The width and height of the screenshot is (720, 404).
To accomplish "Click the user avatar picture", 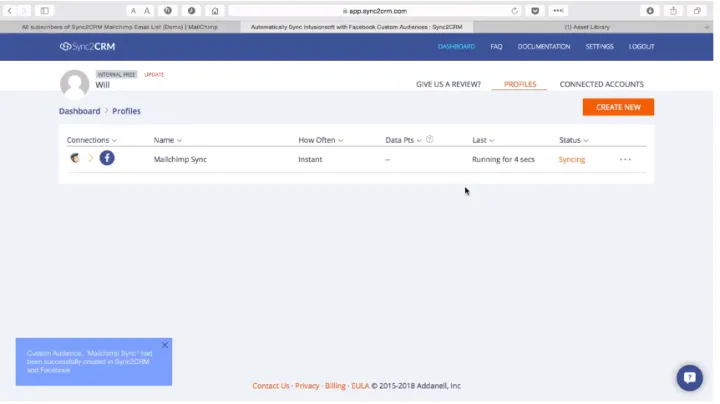I will pos(74,84).
